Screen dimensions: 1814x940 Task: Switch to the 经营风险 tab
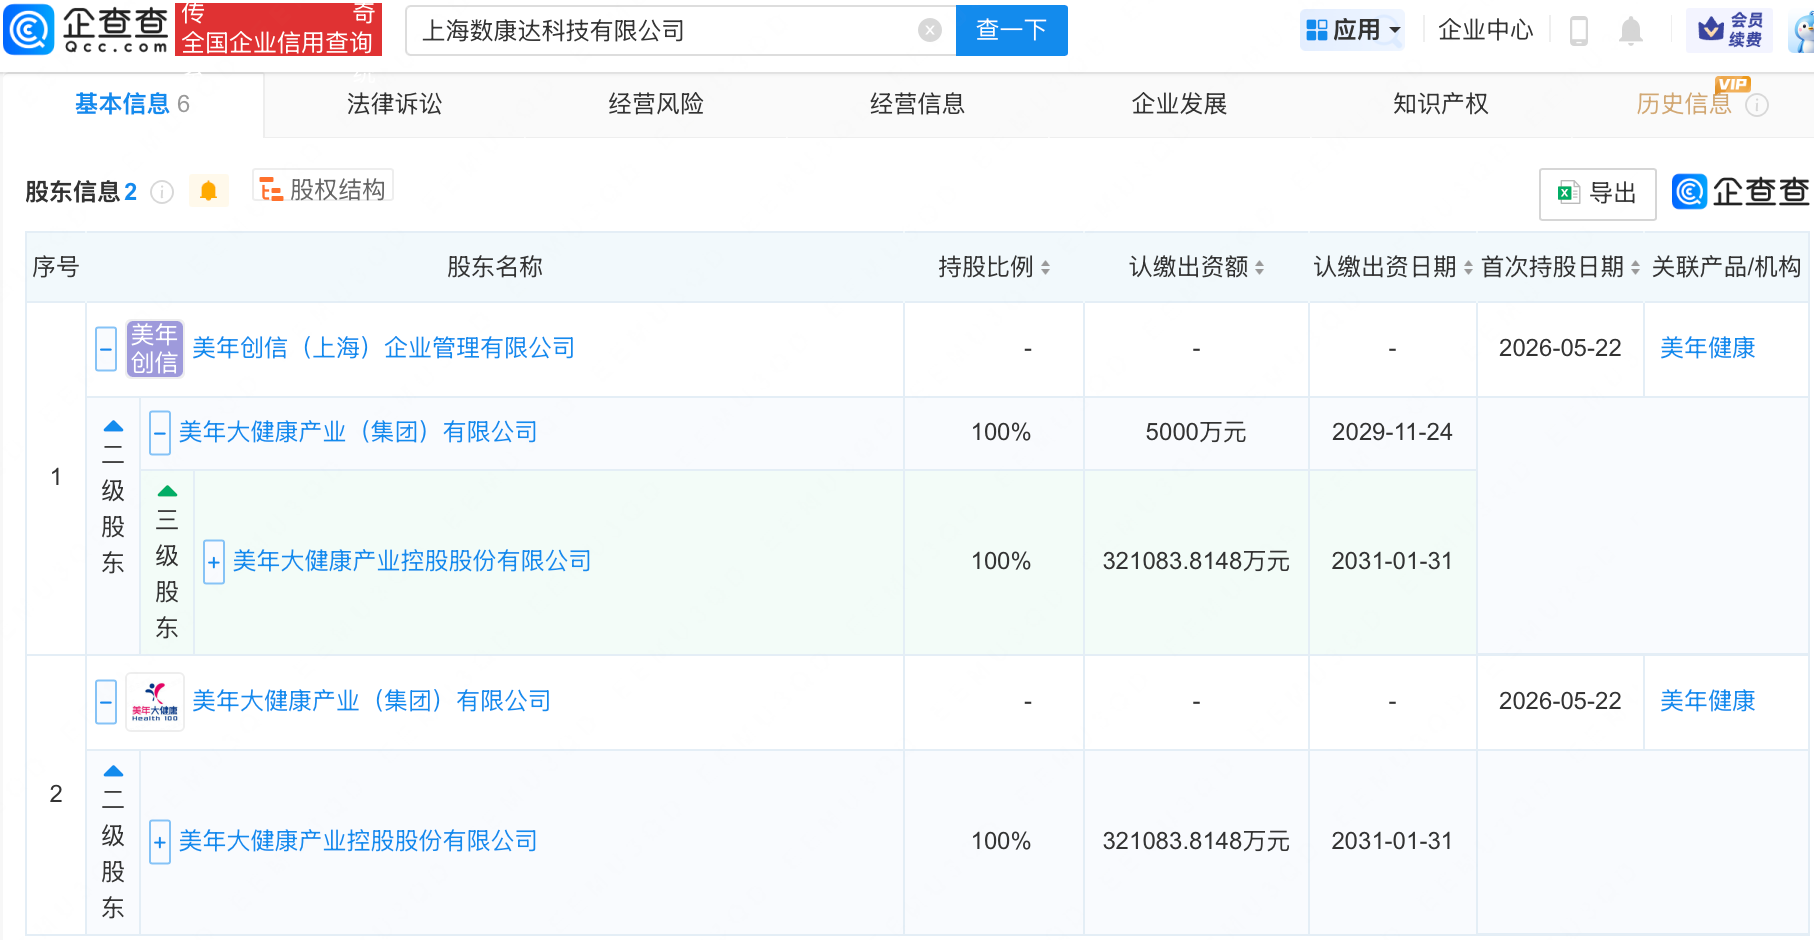[x=656, y=104]
